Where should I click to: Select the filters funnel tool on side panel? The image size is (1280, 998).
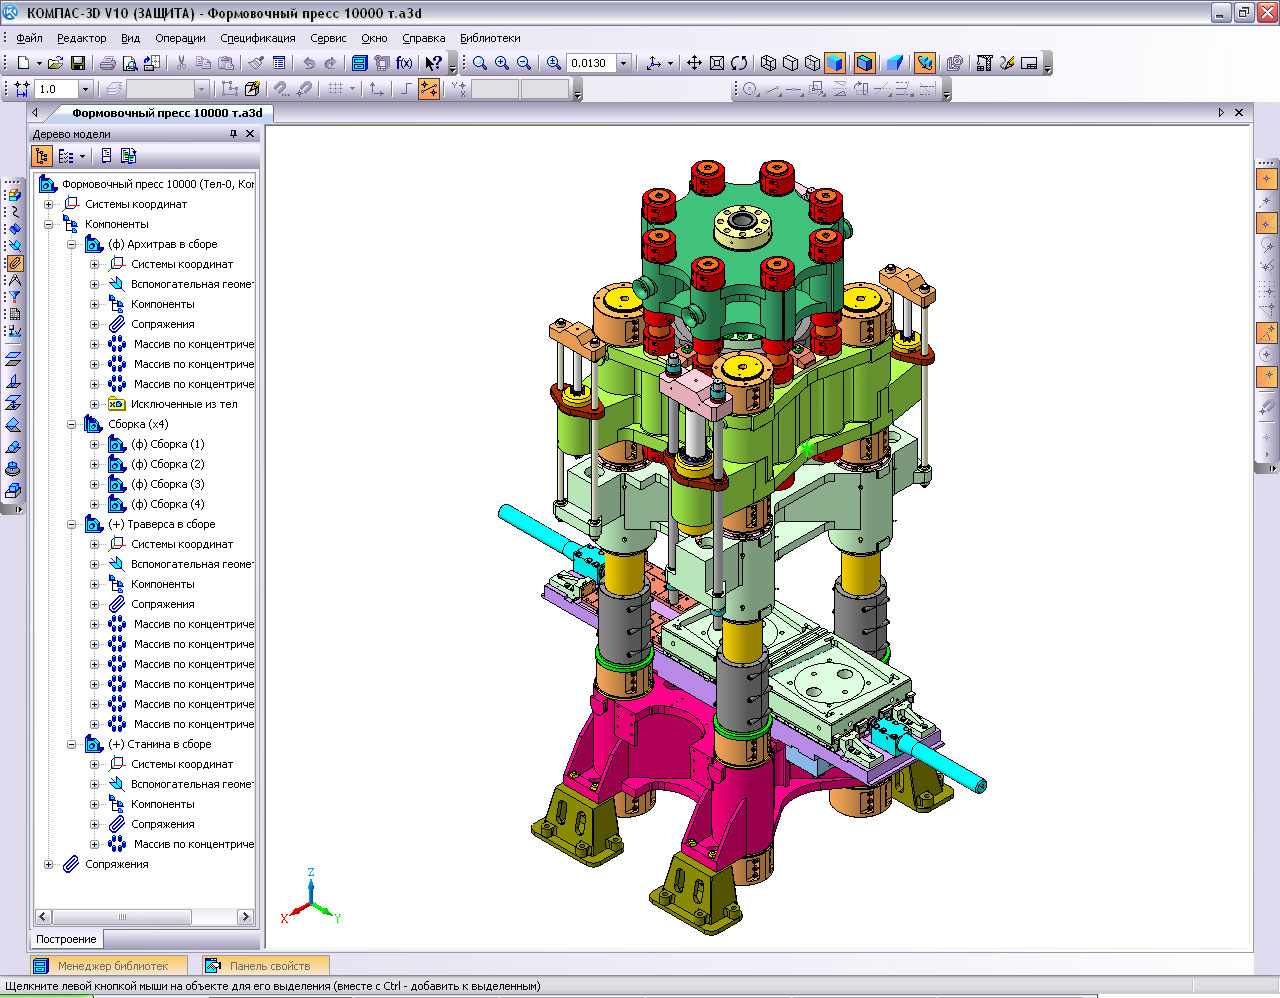click(x=14, y=297)
